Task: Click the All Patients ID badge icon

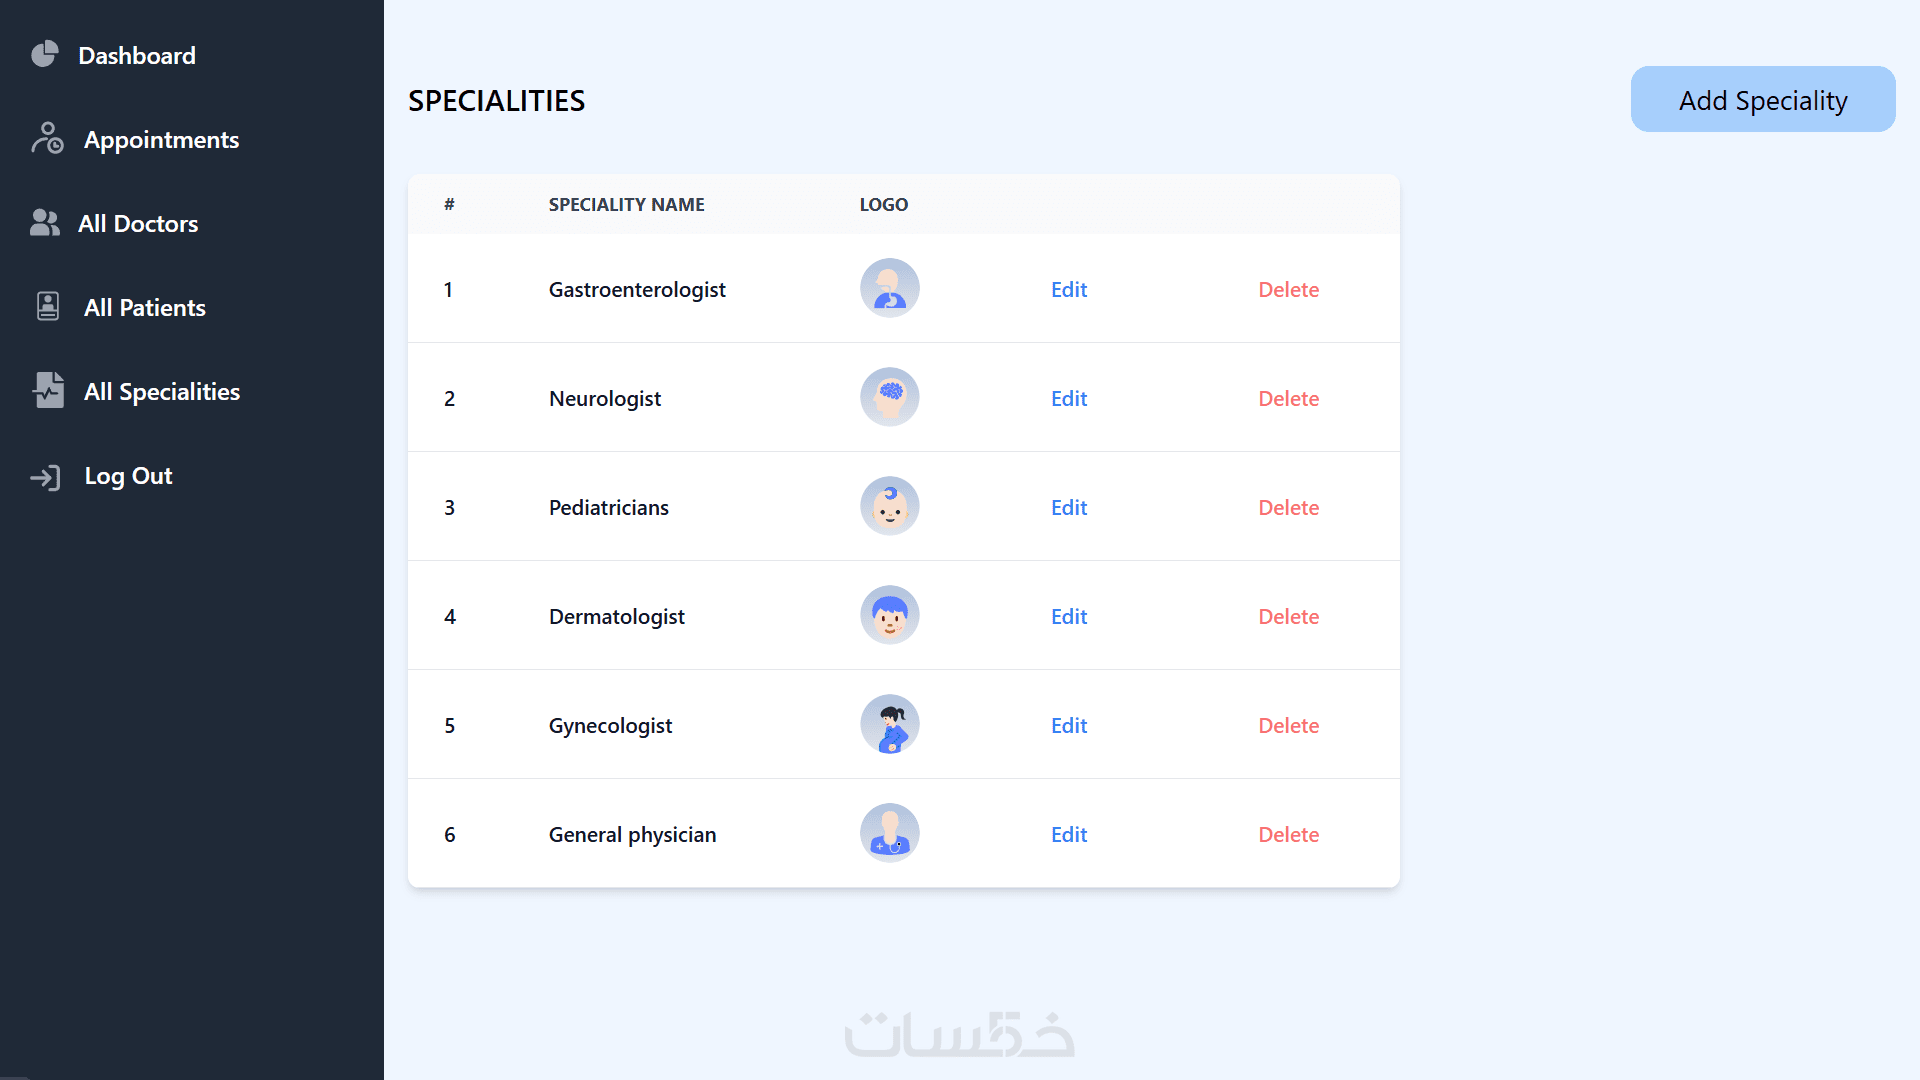Action: pyautogui.click(x=48, y=306)
